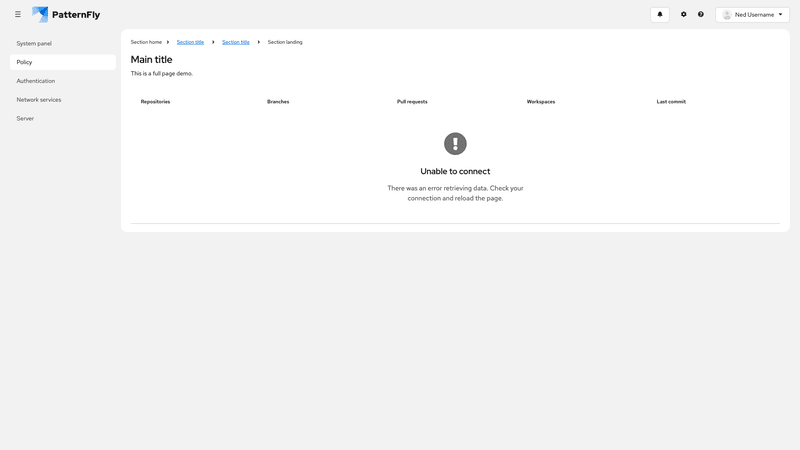The image size is (800, 450).
Task: Open the settings gear icon
Action: click(684, 15)
